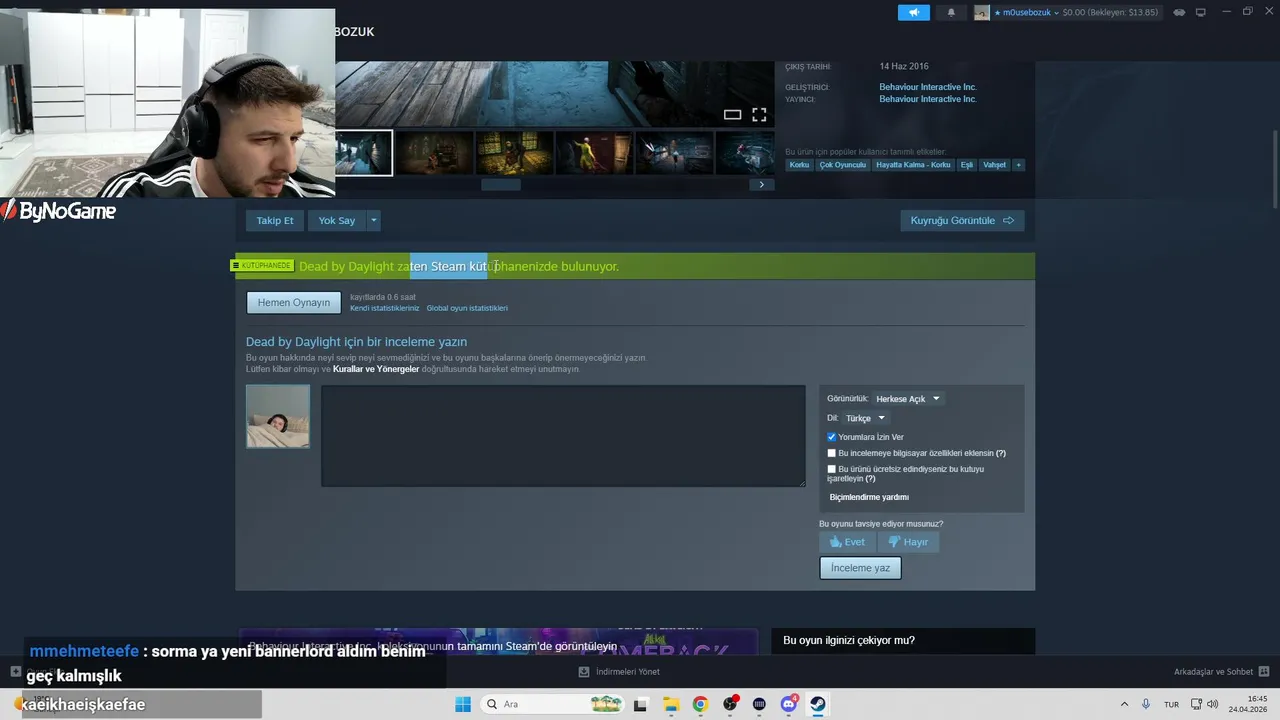The width and height of the screenshot is (1280, 720).
Task: Click thumbnail strip scroll slider handle
Action: tap(501, 184)
